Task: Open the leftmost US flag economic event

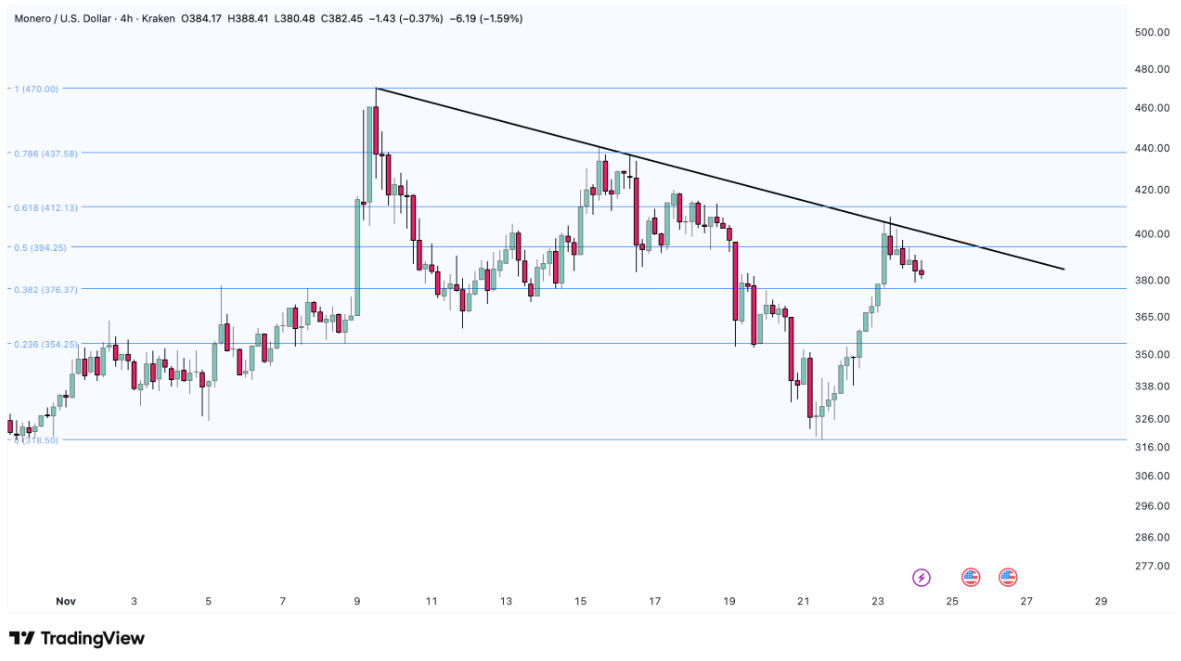Action: (x=970, y=577)
